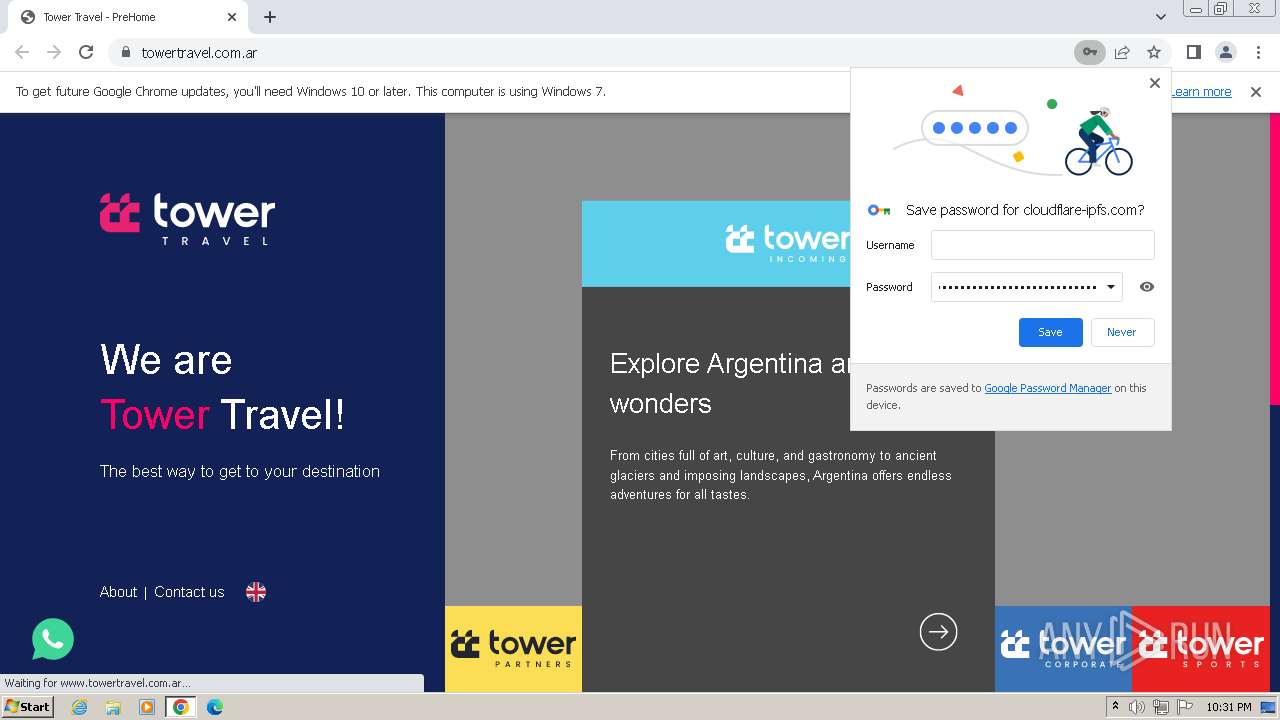This screenshot has width=1280, height=720.
Task: Reload the Tower Travel page
Action: coord(86,52)
